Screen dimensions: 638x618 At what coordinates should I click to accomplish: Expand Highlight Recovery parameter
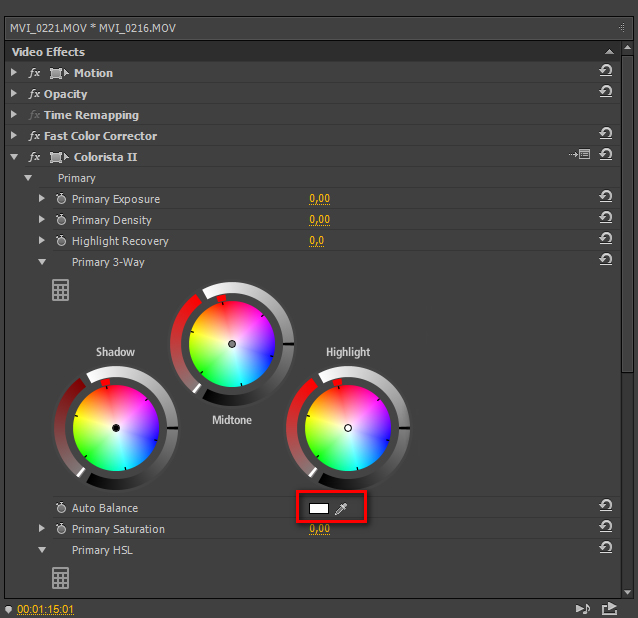42,240
